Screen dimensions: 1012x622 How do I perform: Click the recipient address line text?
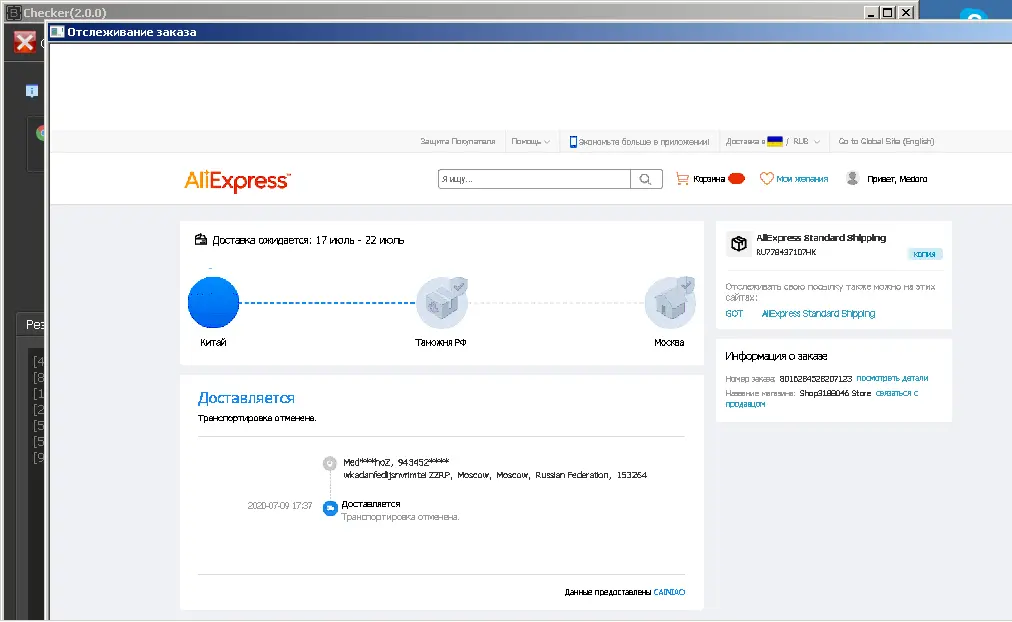pos(495,475)
